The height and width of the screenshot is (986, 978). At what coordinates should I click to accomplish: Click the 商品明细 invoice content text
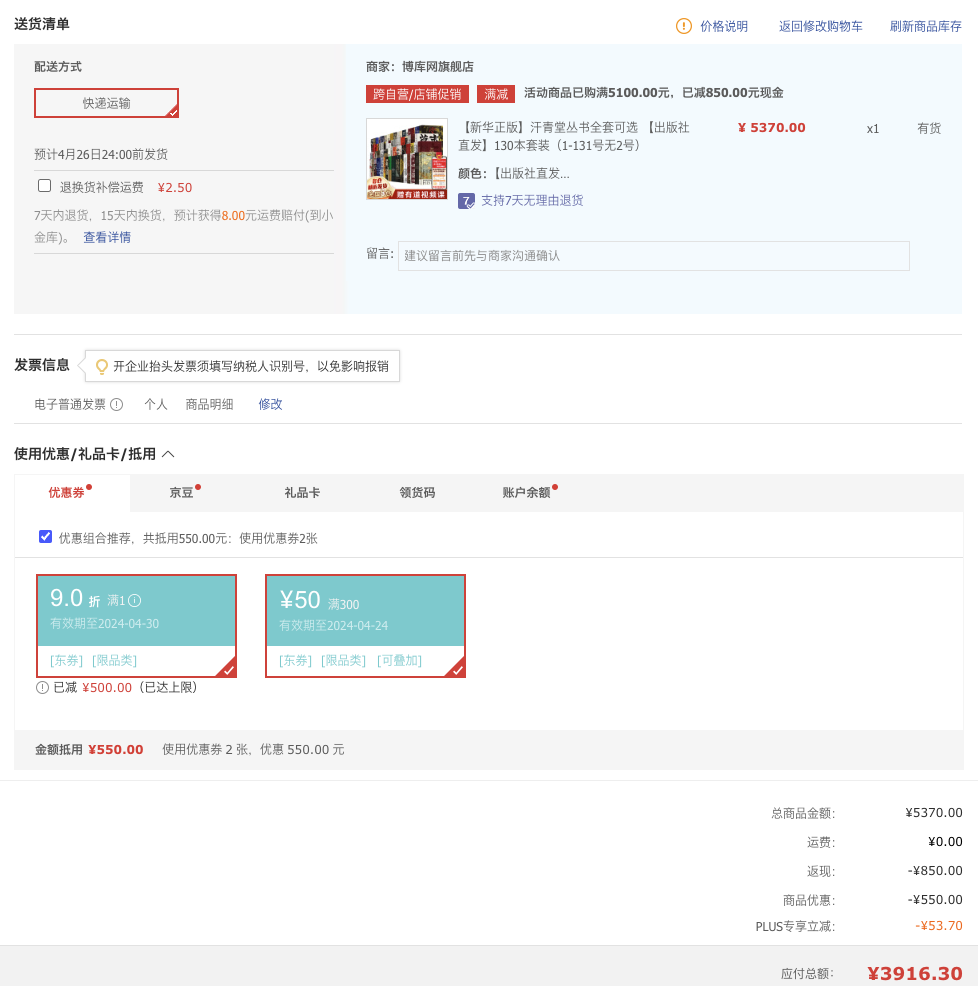(x=209, y=404)
